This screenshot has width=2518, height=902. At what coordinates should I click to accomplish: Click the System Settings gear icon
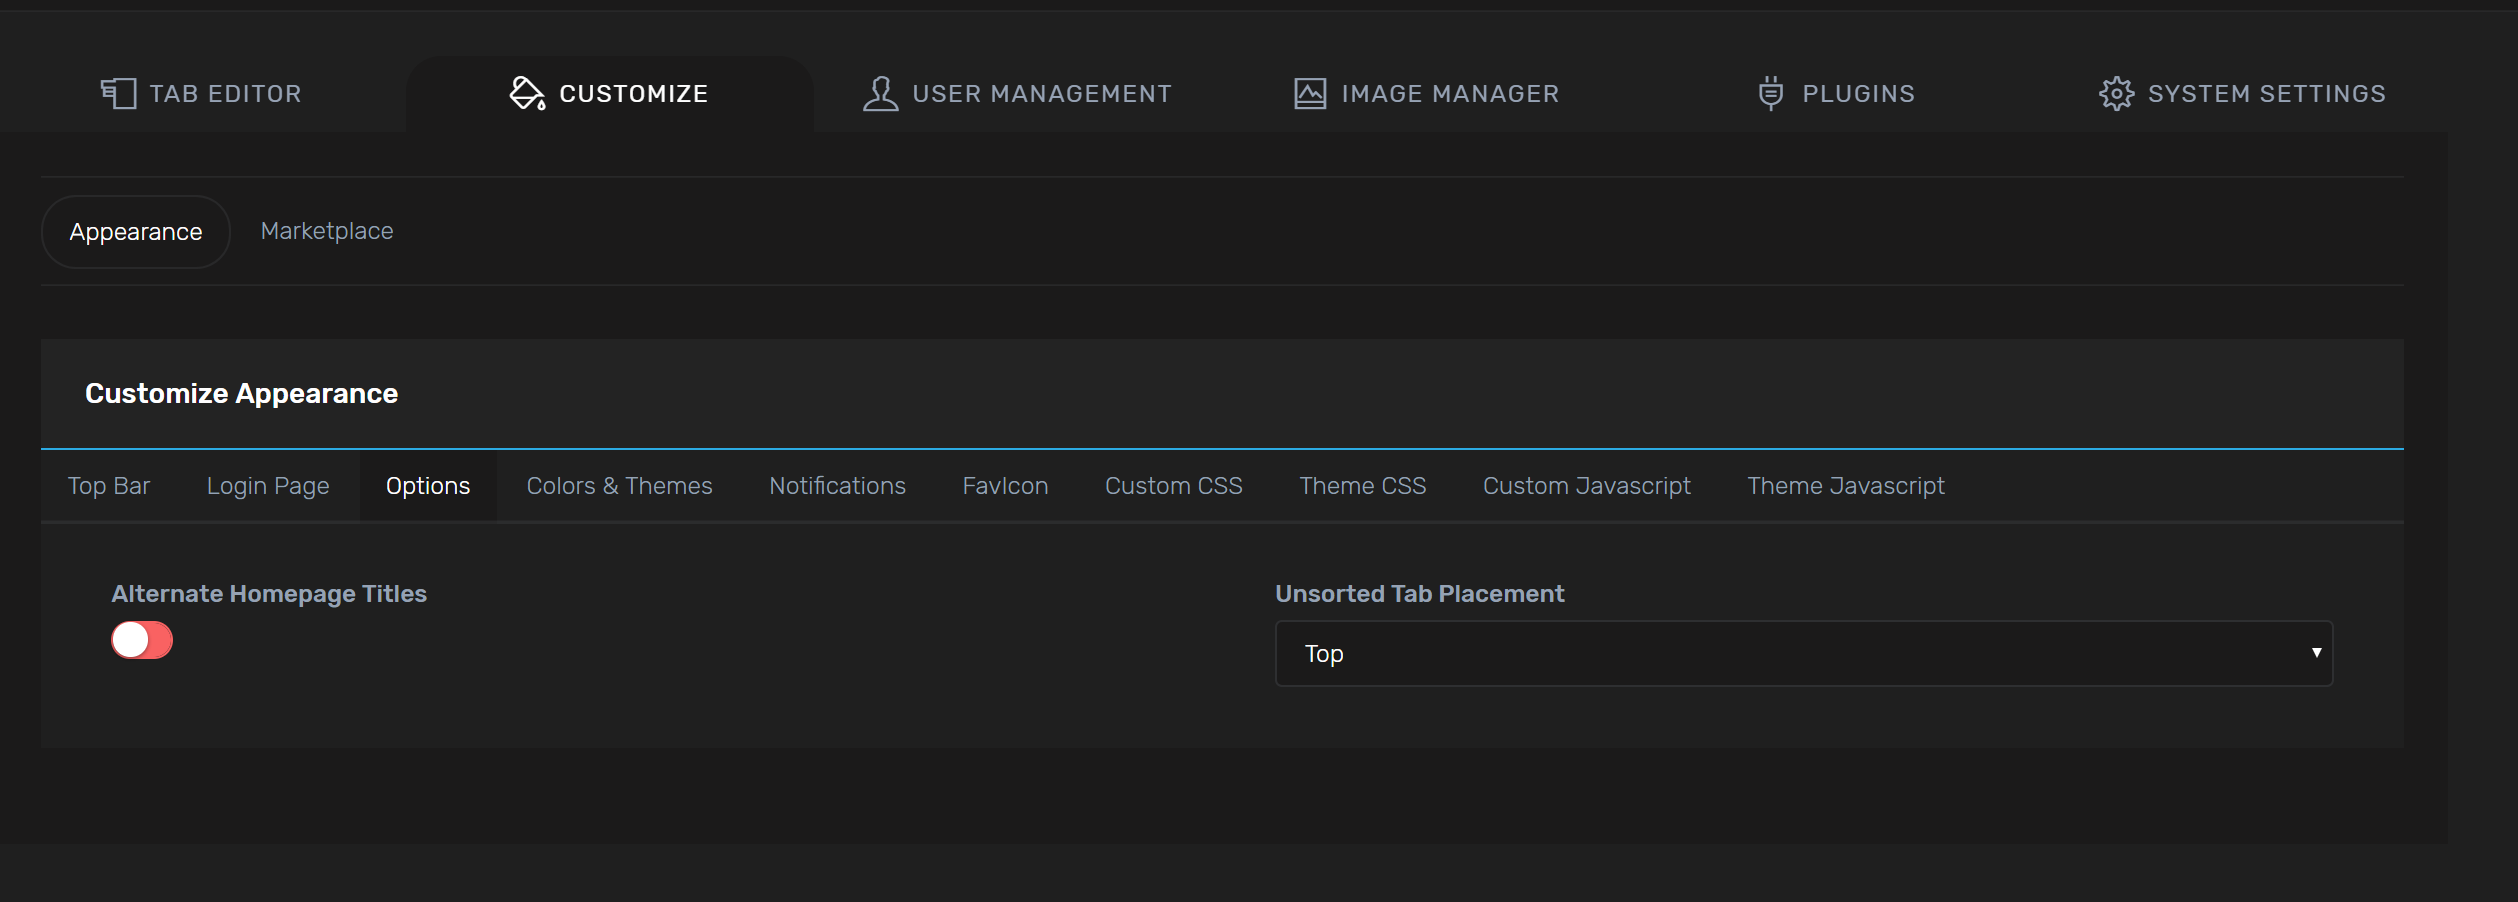(x=2115, y=94)
